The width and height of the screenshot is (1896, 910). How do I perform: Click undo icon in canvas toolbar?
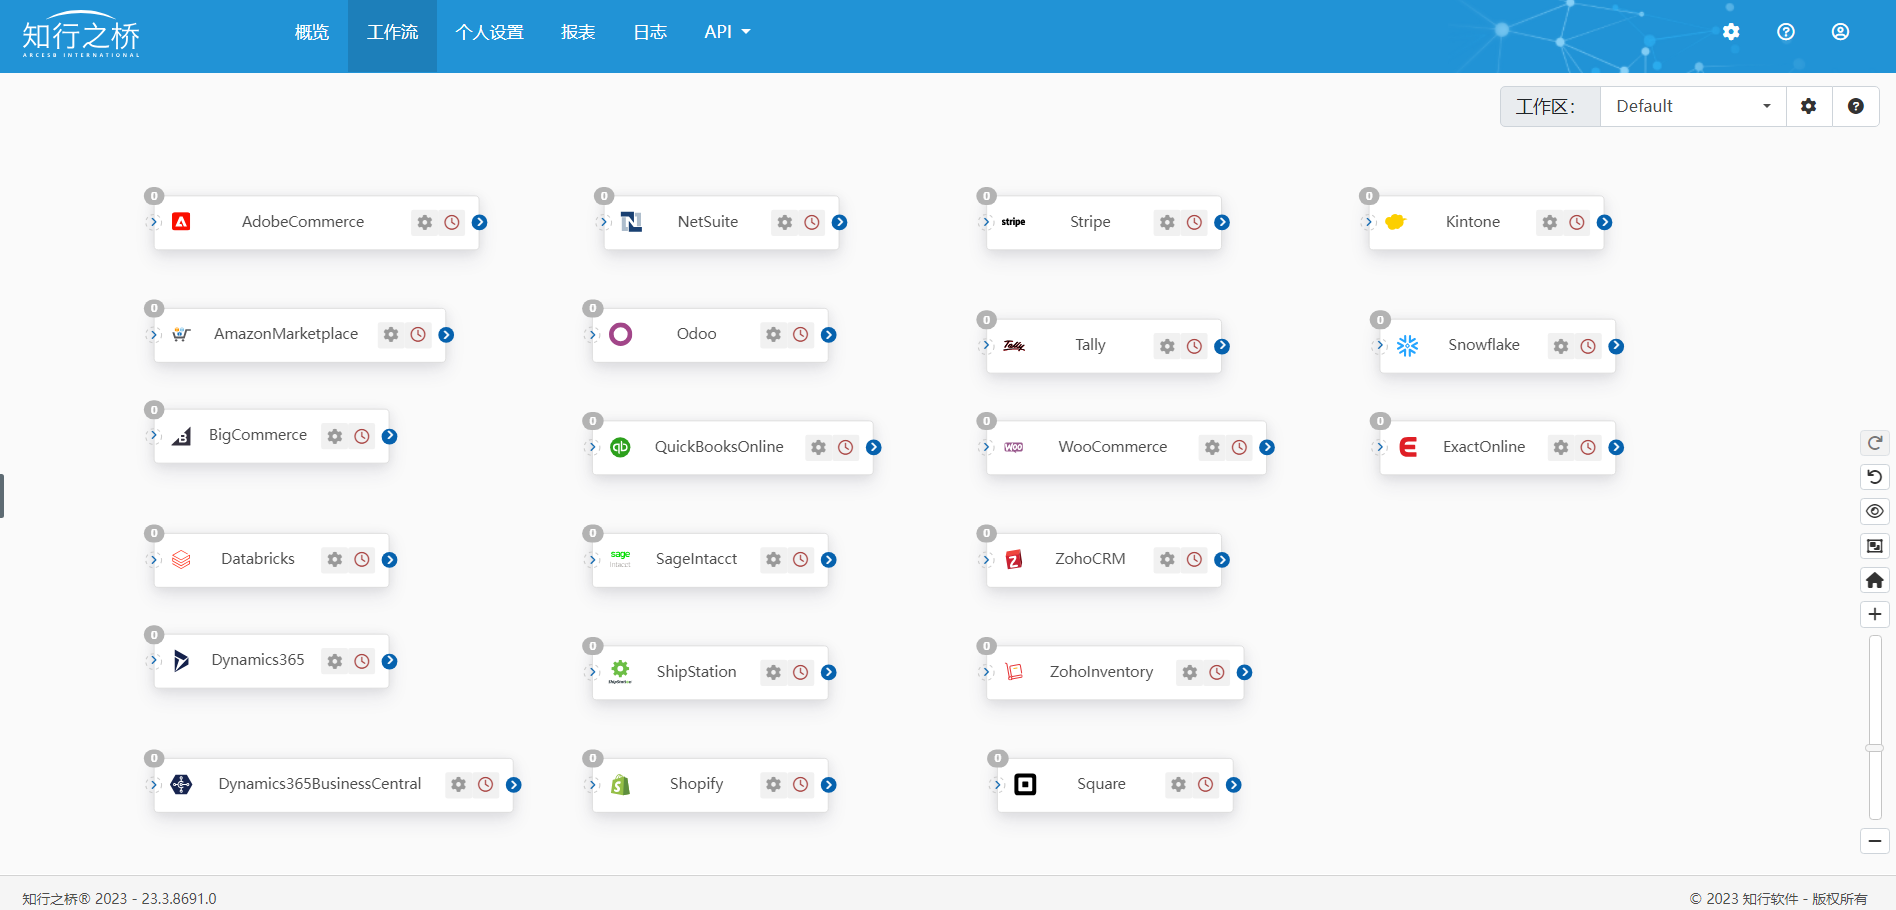(1875, 477)
